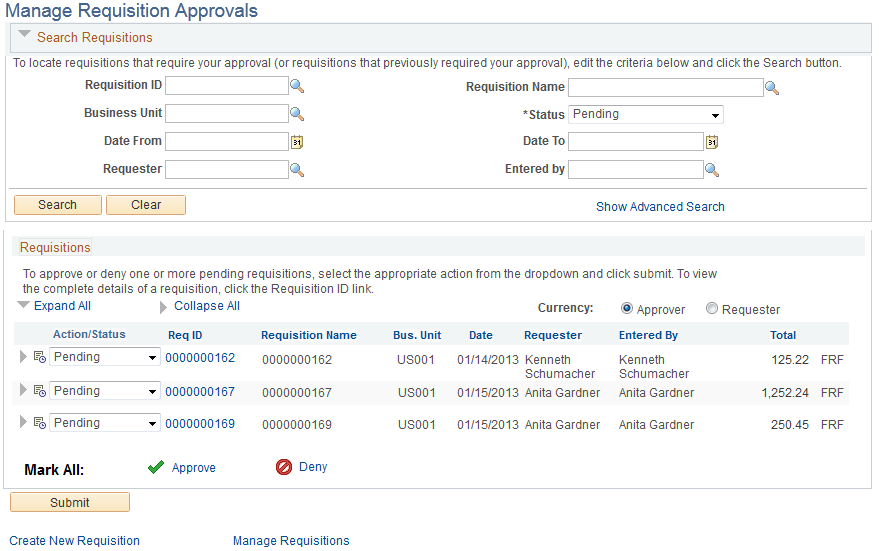Click detail icon for requisition 0000000167
The image size is (879, 551).
[x=40, y=391]
